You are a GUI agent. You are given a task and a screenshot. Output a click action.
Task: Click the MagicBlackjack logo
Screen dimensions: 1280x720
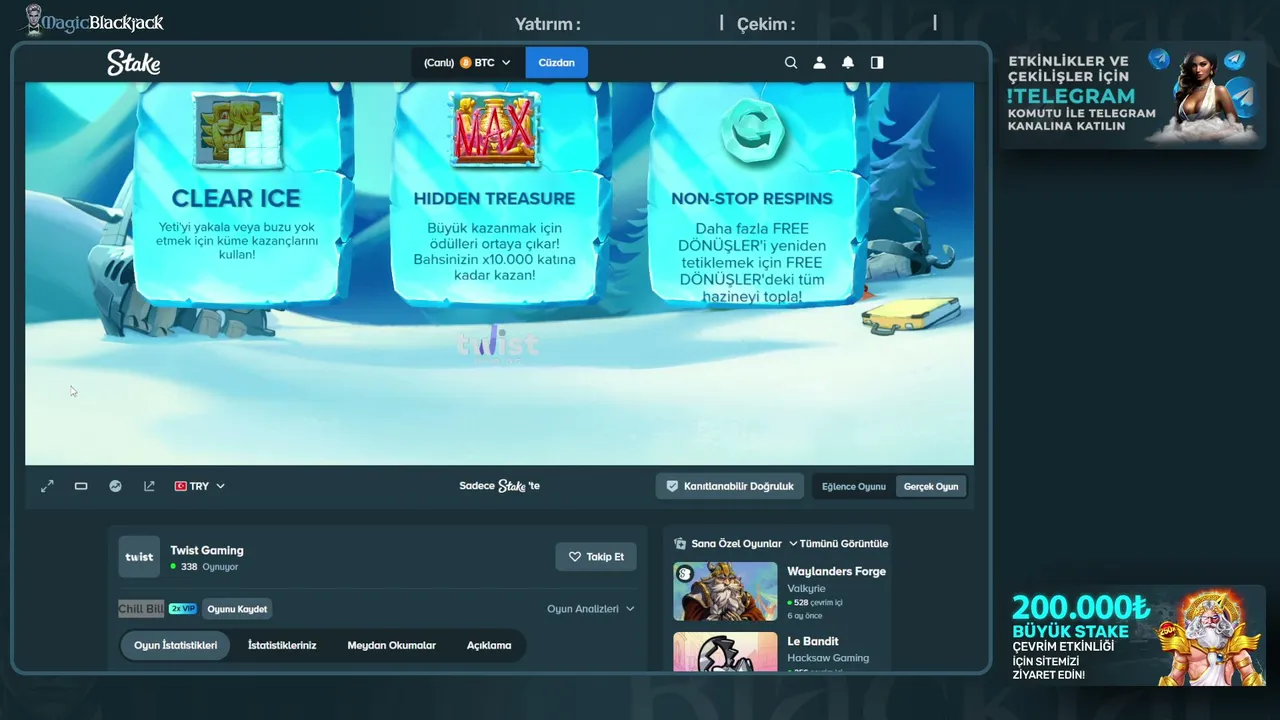click(94, 21)
